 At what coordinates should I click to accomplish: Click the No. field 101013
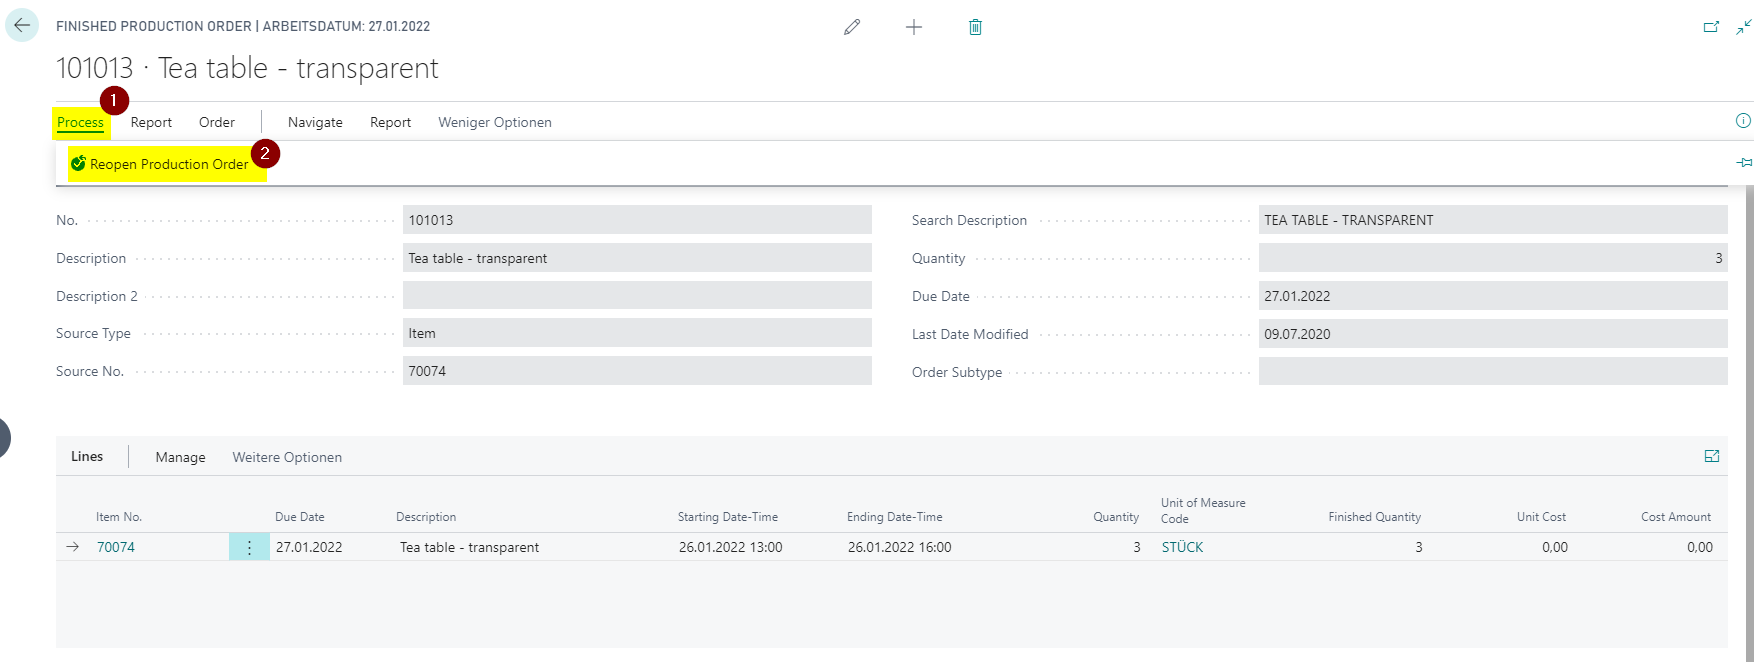click(637, 220)
